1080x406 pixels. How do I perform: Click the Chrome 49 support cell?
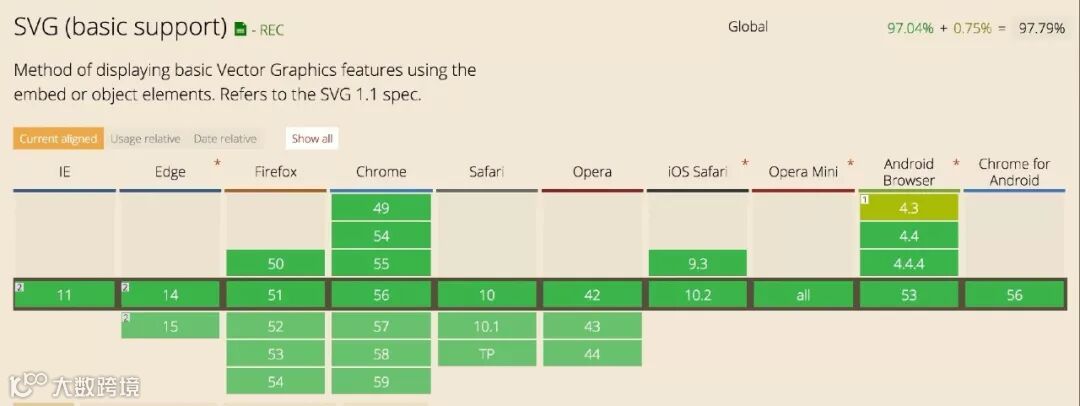(x=381, y=208)
